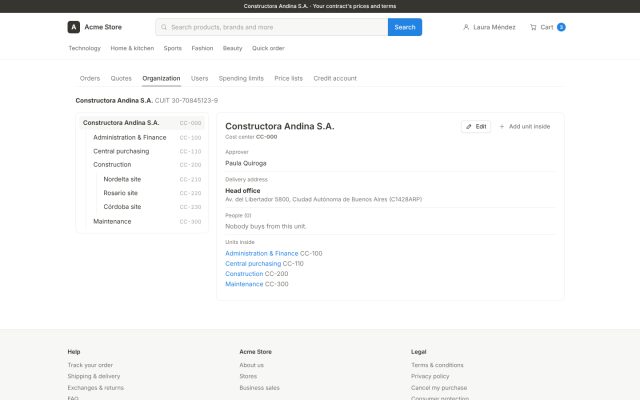Open Maintenance CC-300 link
Image resolution: width=640 pixels, height=400 pixels.
click(x=244, y=284)
